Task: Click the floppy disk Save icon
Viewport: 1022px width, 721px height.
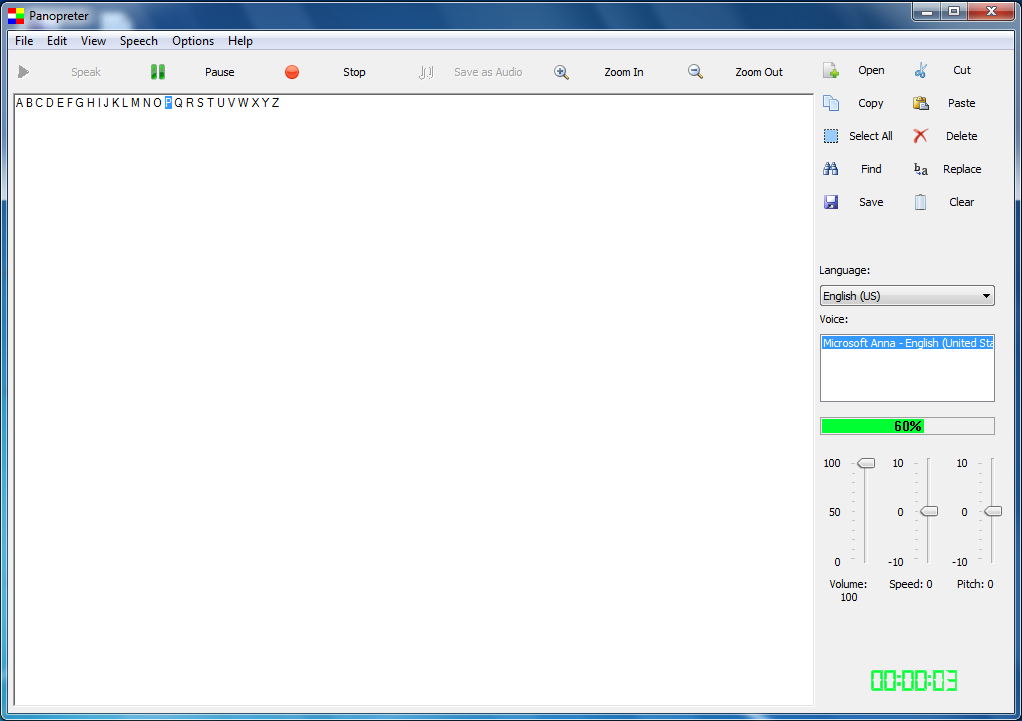Action: (831, 202)
